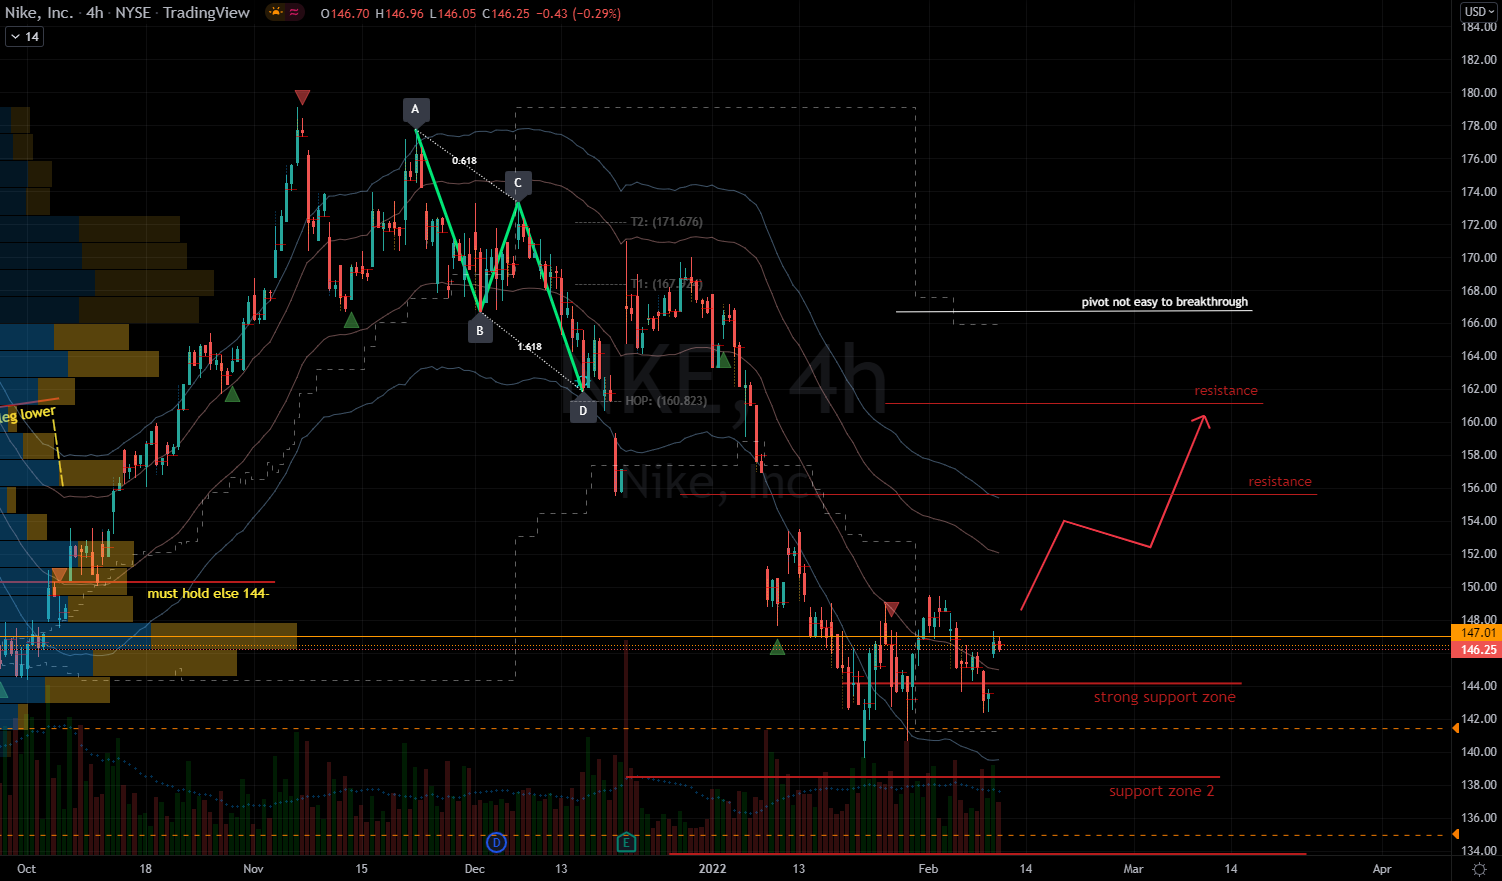Click the 4h interval in the title

95,13
